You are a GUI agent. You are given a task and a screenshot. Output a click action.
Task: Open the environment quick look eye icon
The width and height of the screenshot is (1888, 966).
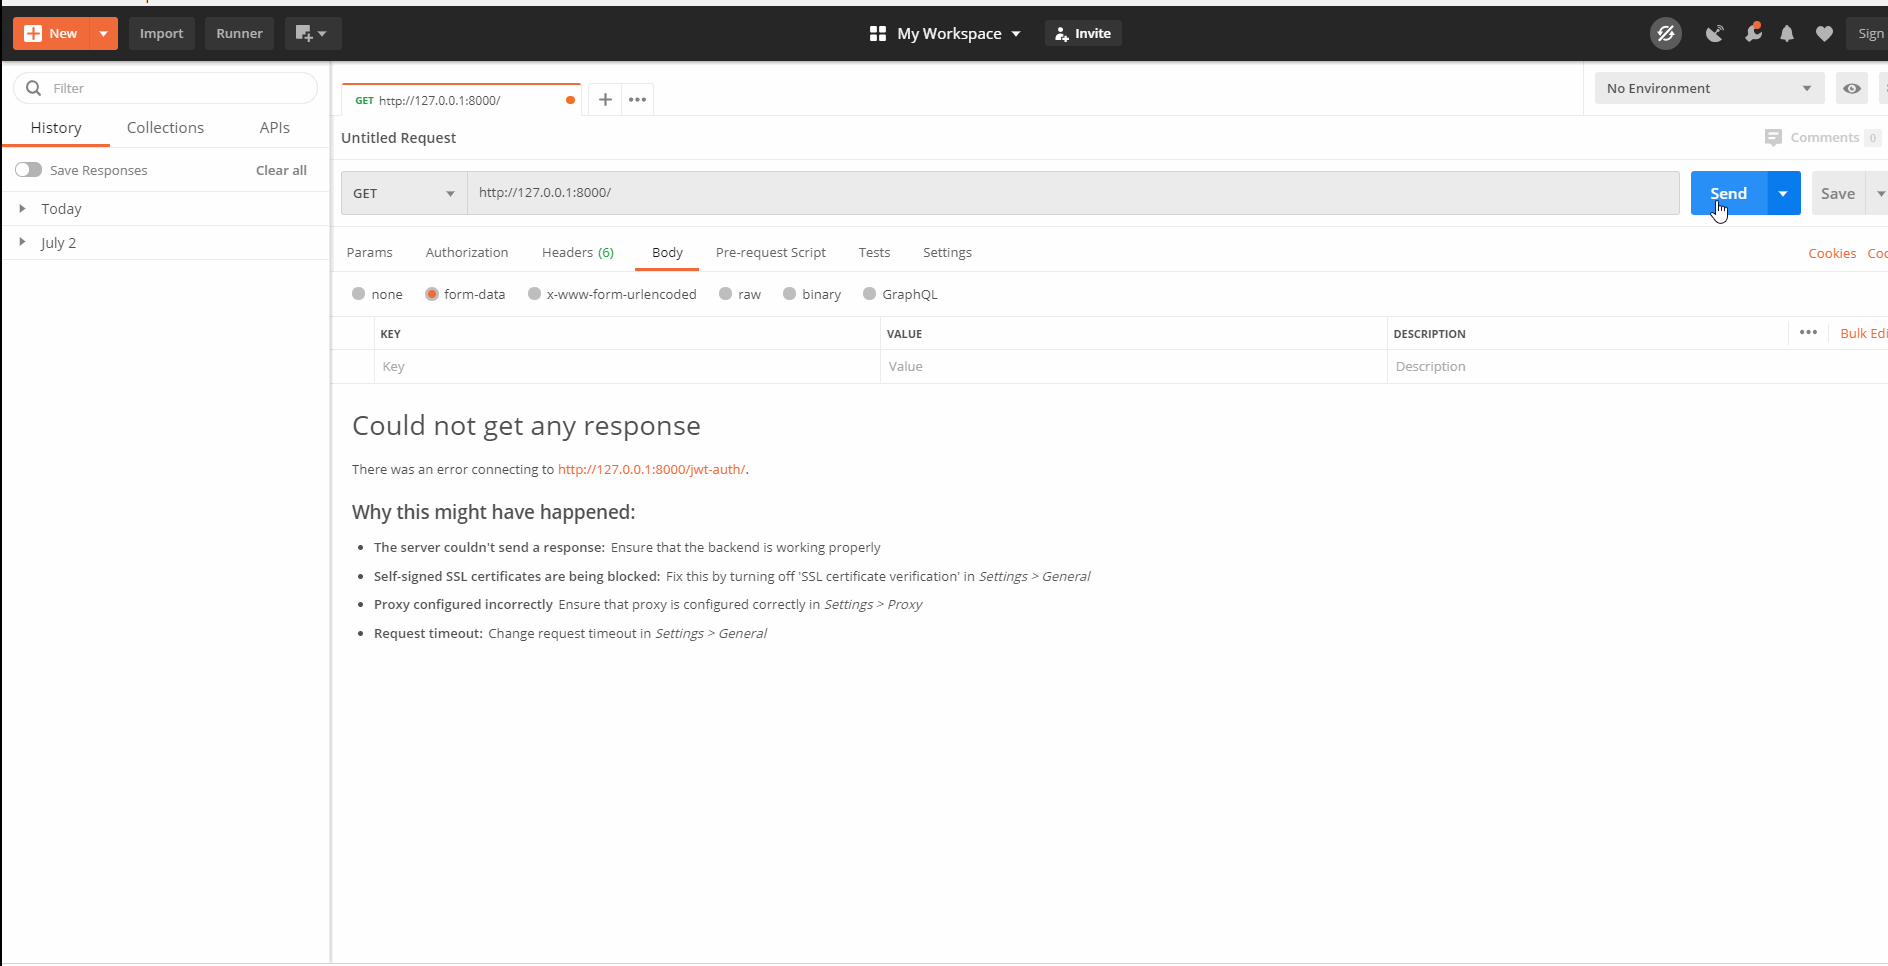click(1852, 88)
